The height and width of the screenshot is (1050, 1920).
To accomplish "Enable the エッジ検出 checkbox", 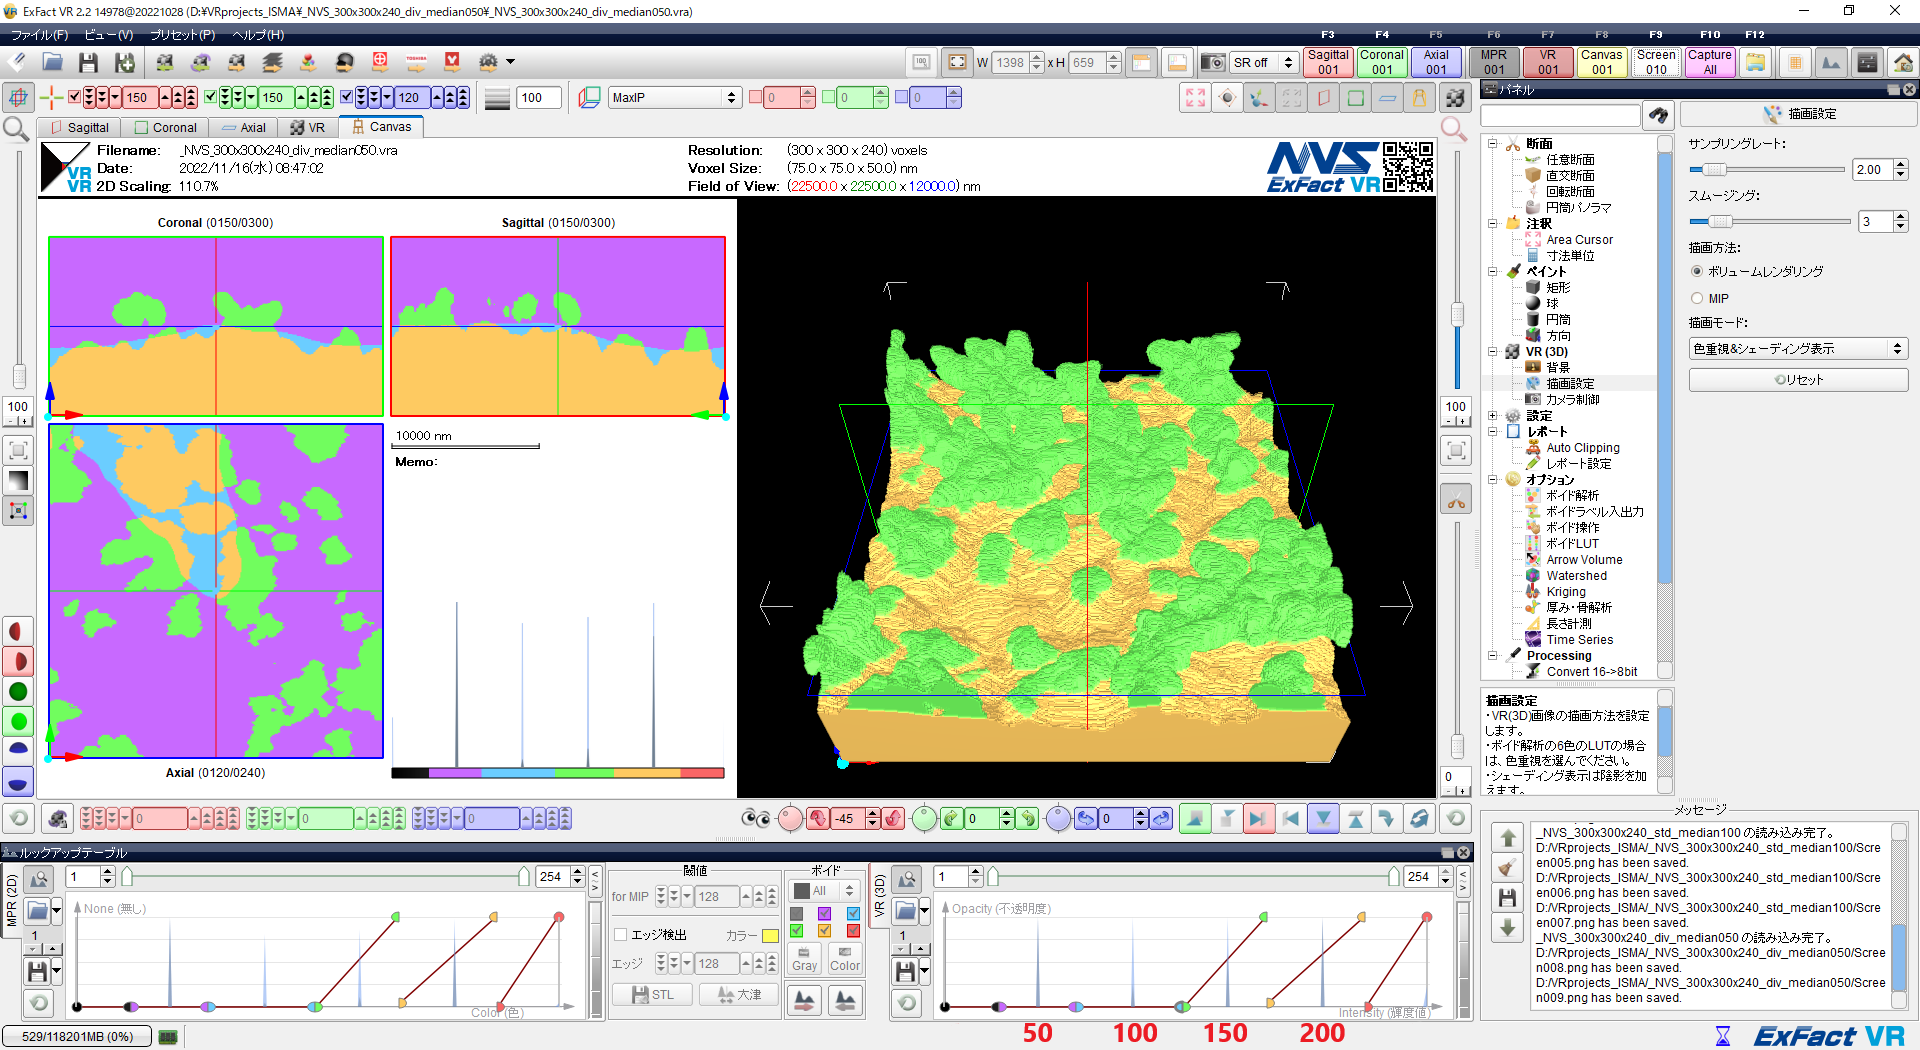I will pyautogui.click(x=620, y=935).
